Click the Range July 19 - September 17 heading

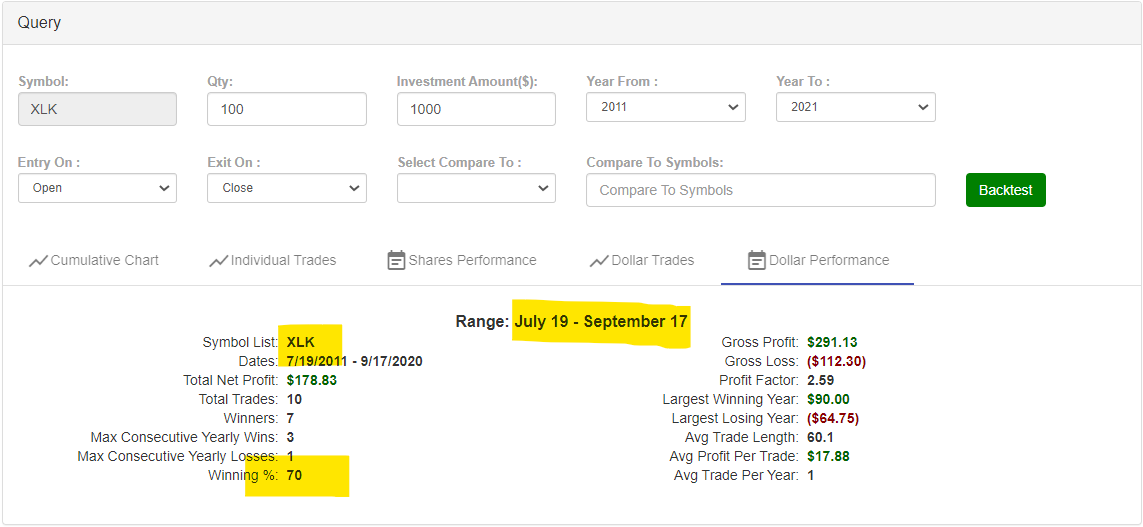coord(572,321)
